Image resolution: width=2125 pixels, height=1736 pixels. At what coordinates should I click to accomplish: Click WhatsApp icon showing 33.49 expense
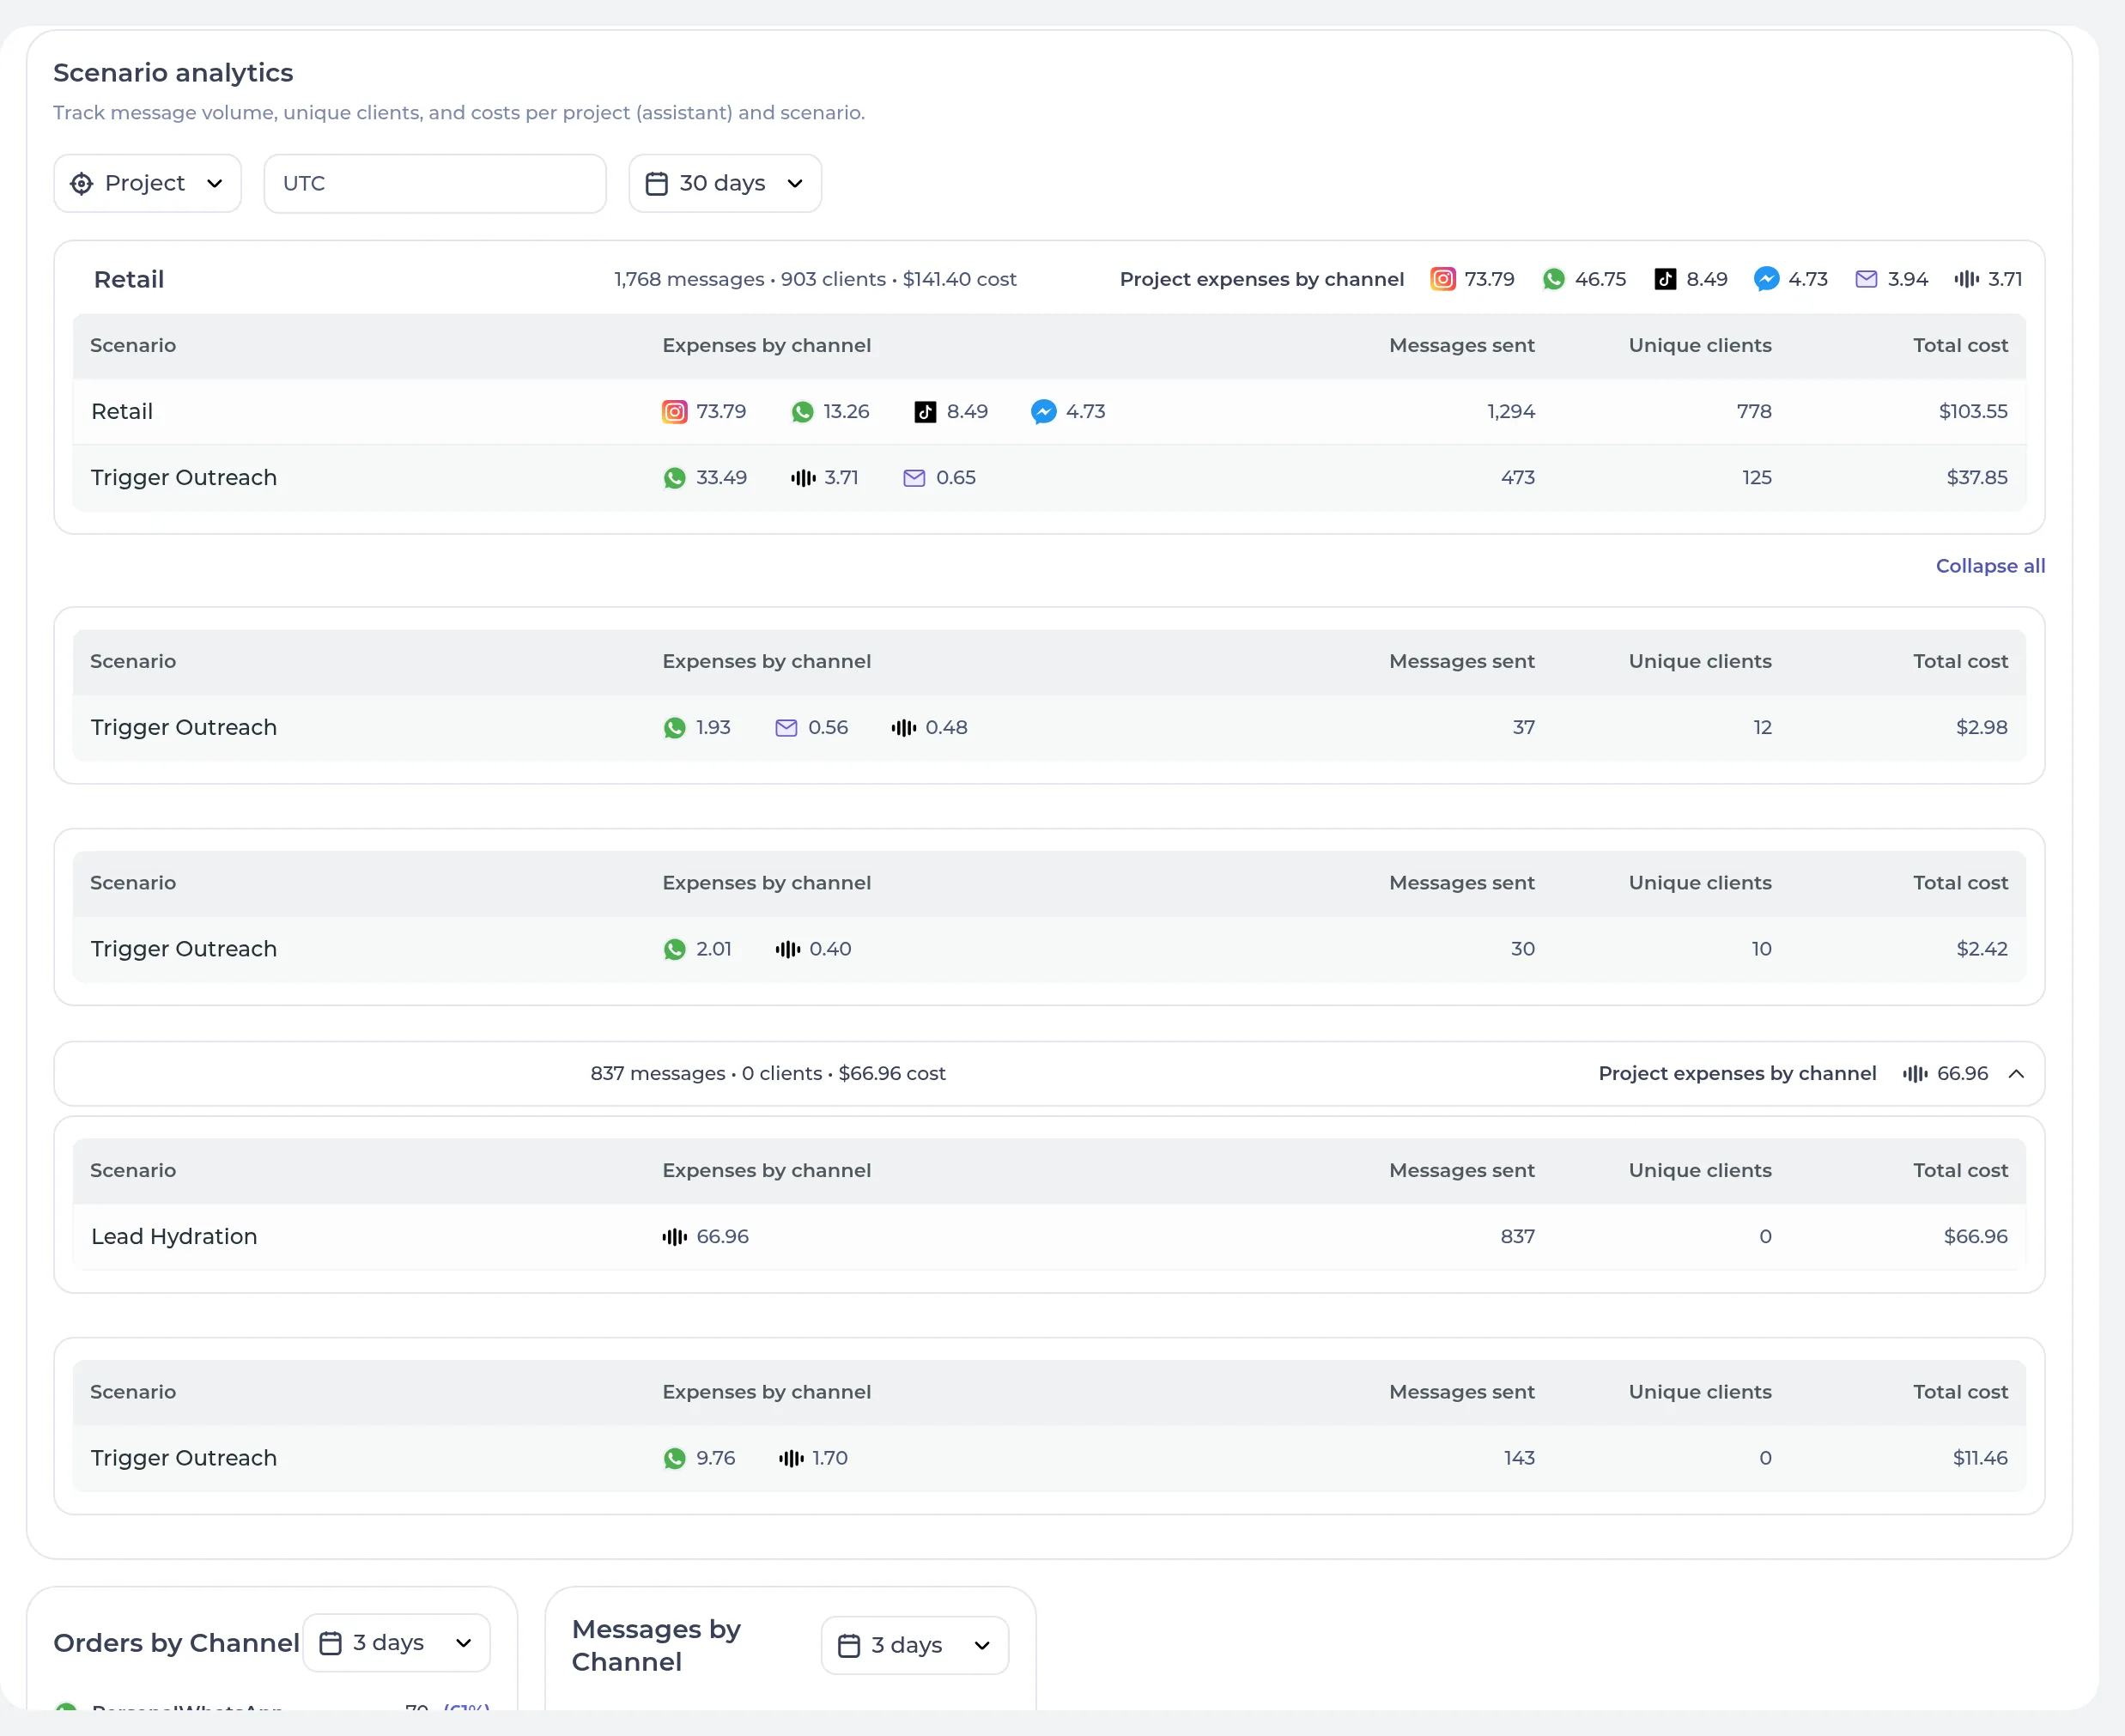(x=675, y=478)
